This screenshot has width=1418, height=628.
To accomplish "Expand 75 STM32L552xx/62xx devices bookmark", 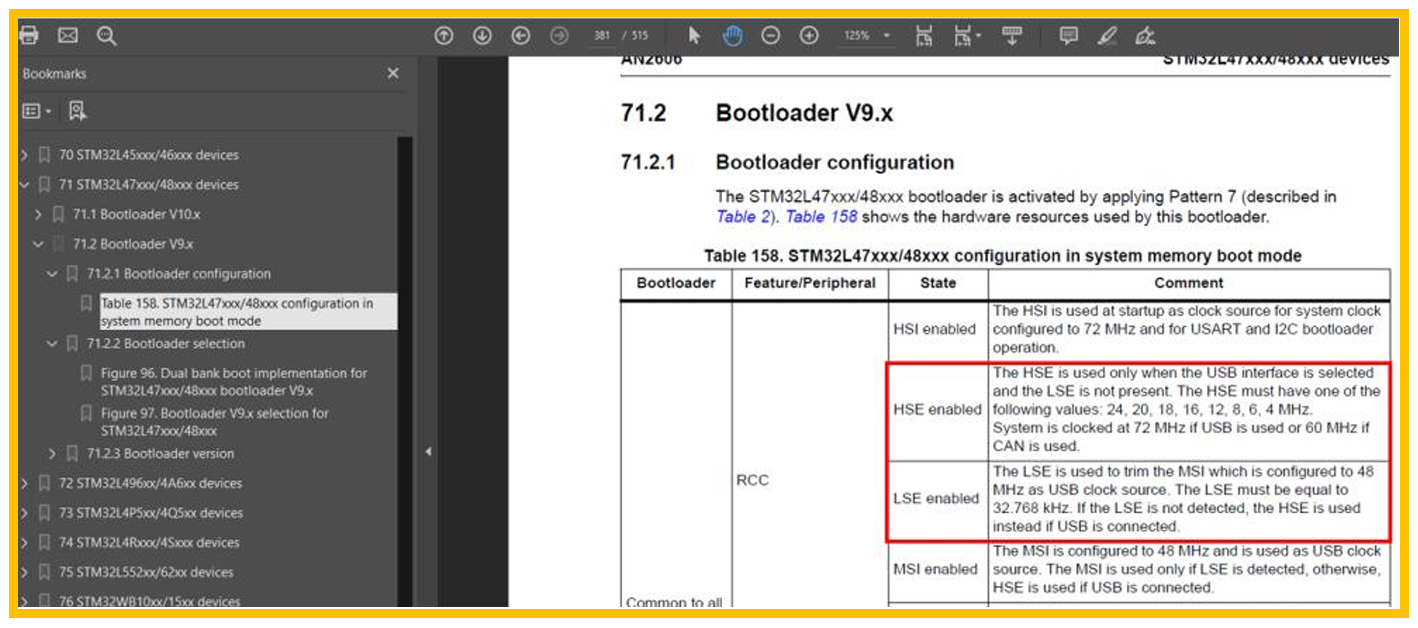I will click(25, 573).
